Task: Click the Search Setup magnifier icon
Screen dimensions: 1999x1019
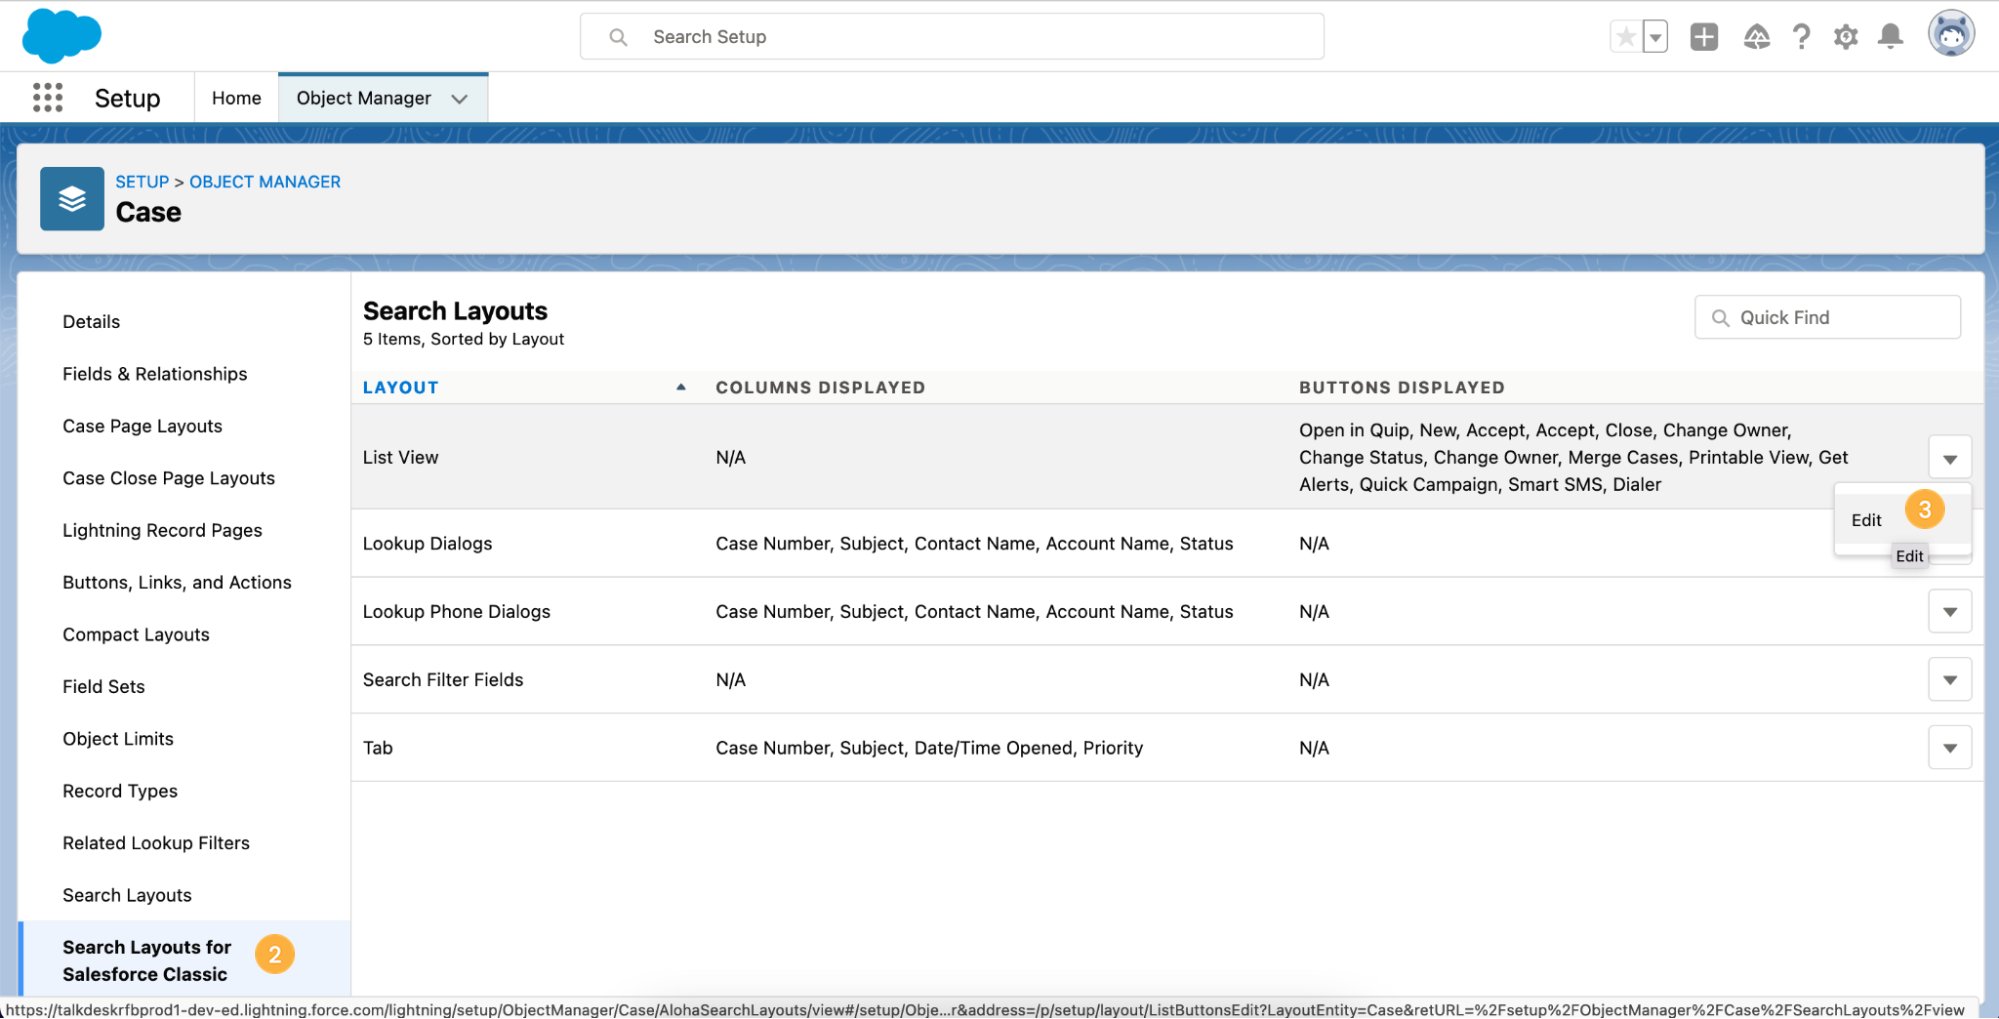Action: pos(619,37)
